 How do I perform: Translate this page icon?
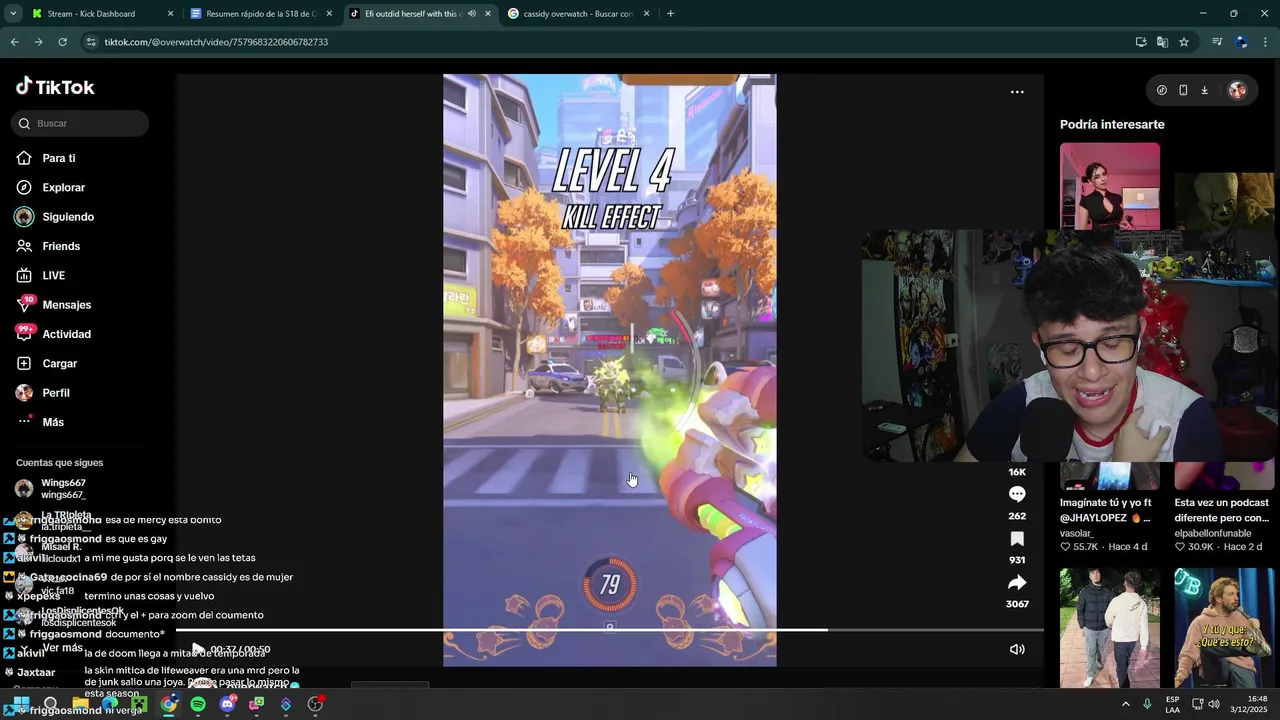coord(1162,42)
